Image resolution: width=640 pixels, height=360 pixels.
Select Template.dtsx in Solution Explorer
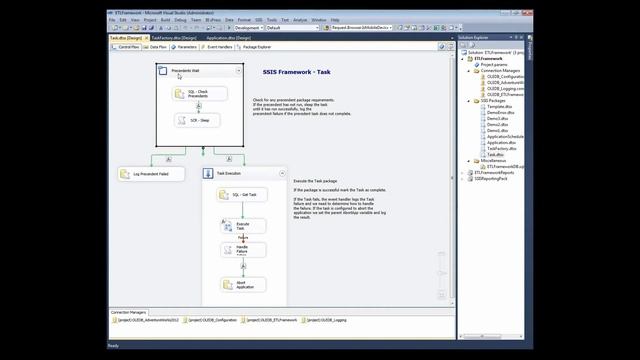499,107
